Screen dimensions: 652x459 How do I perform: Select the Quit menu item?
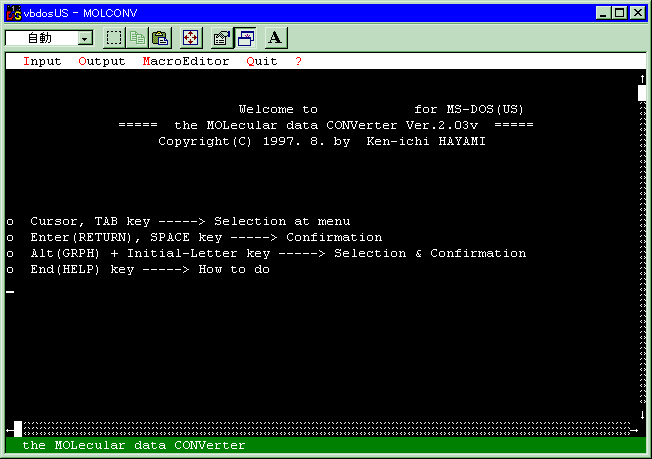pyautogui.click(x=262, y=61)
